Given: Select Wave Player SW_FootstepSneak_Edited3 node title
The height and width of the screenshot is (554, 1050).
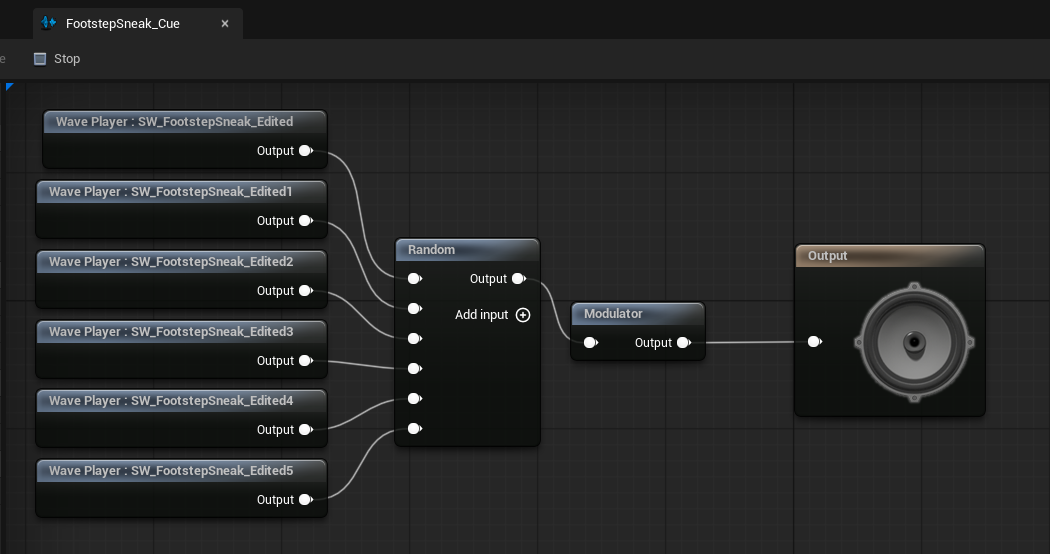Looking at the screenshot, I should (181, 332).
